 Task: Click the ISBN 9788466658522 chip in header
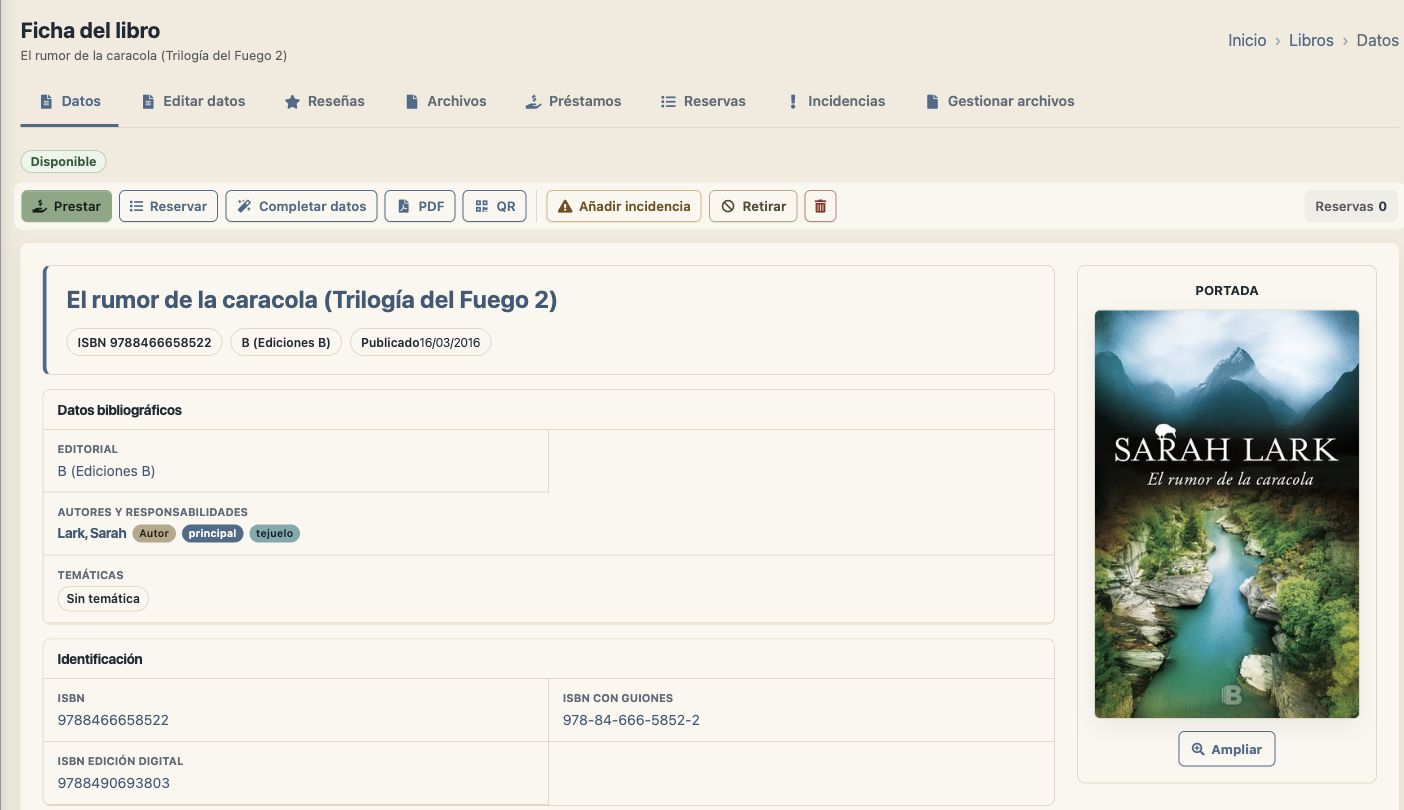click(x=145, y=342)
